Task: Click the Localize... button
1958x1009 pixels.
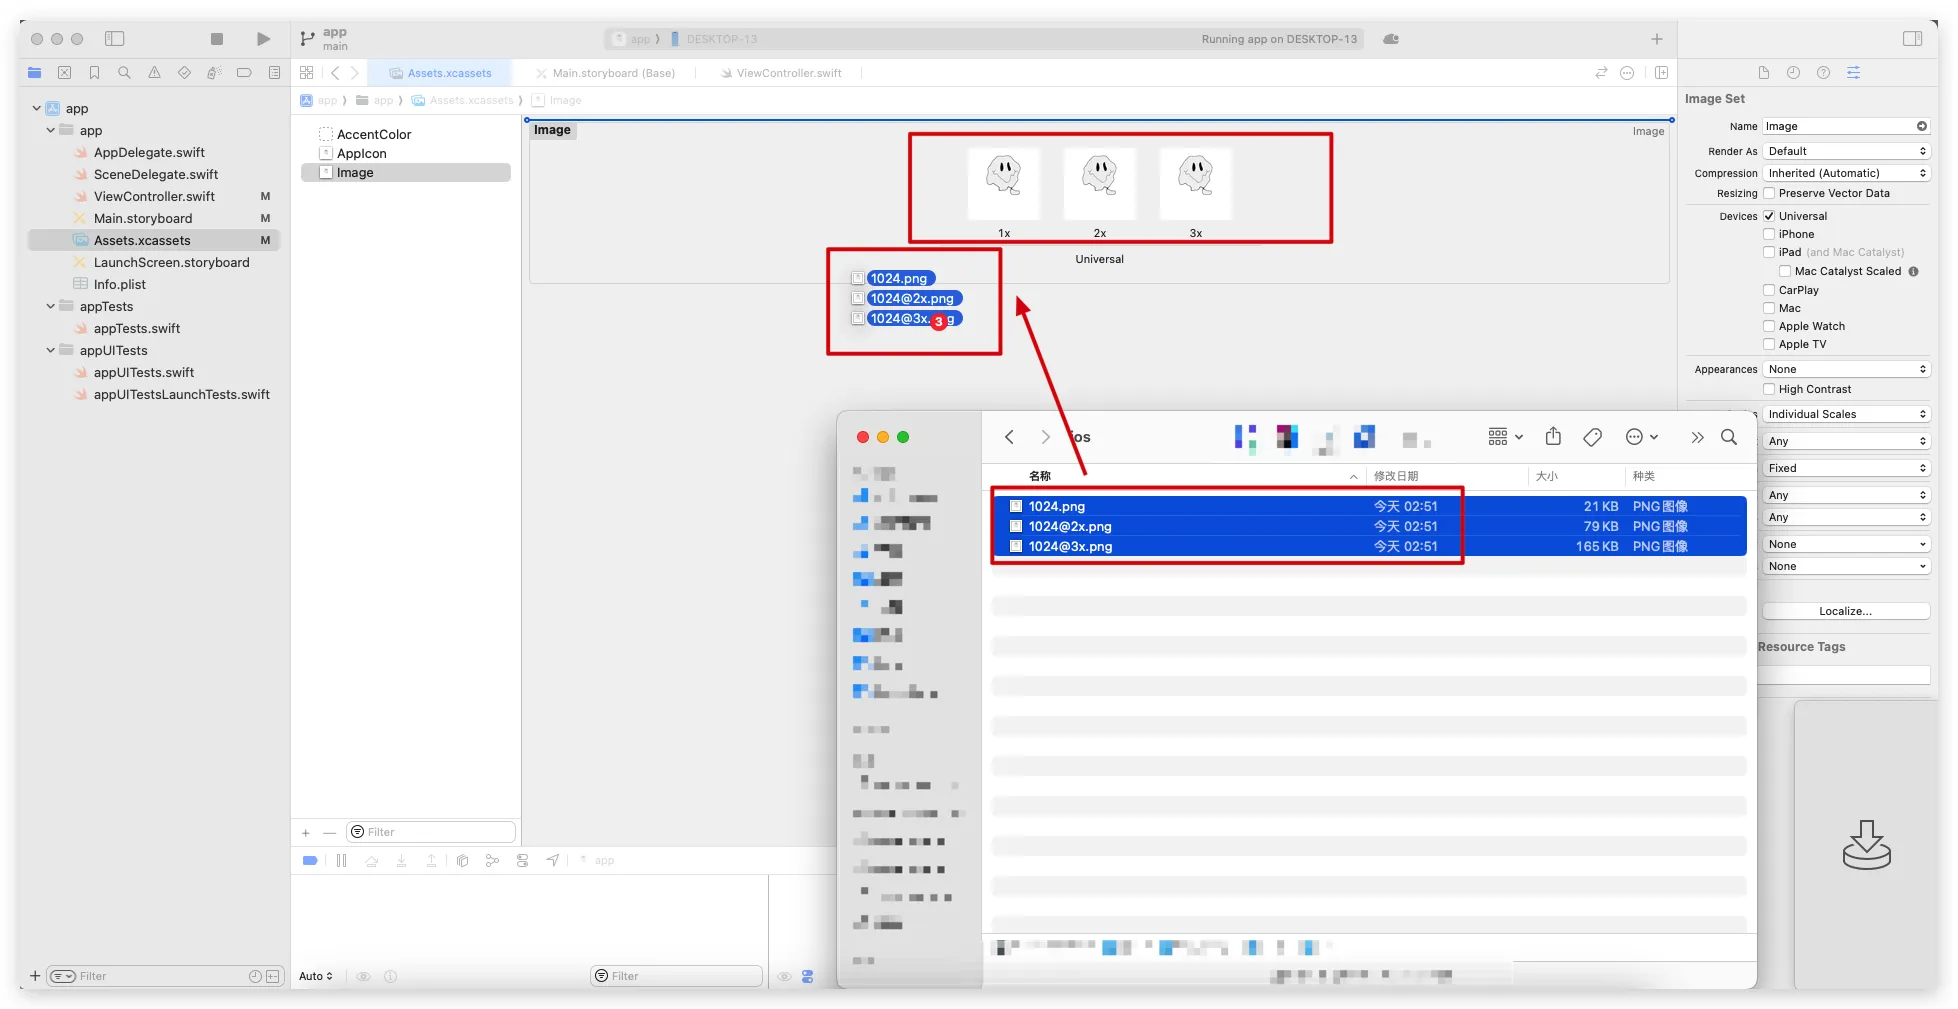Action: (x=1845, y=611)
